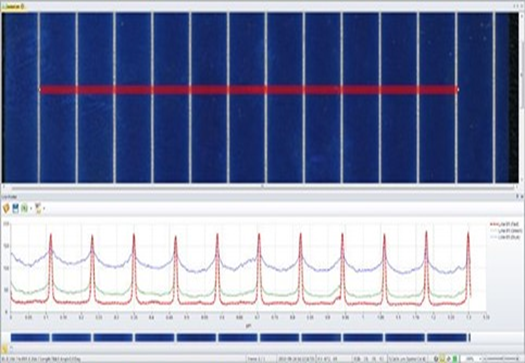Click the red measurement line across the image
Screen dimensions: 525x363
(249, 90)
